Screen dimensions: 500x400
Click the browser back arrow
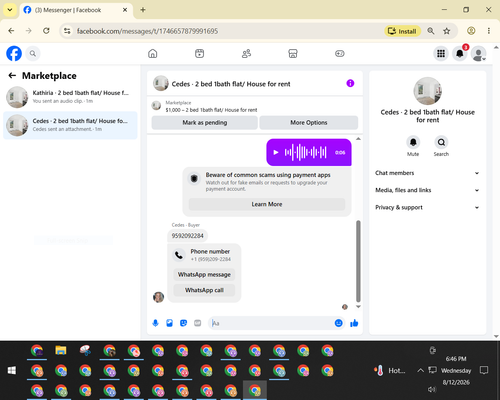pos(11,31)
